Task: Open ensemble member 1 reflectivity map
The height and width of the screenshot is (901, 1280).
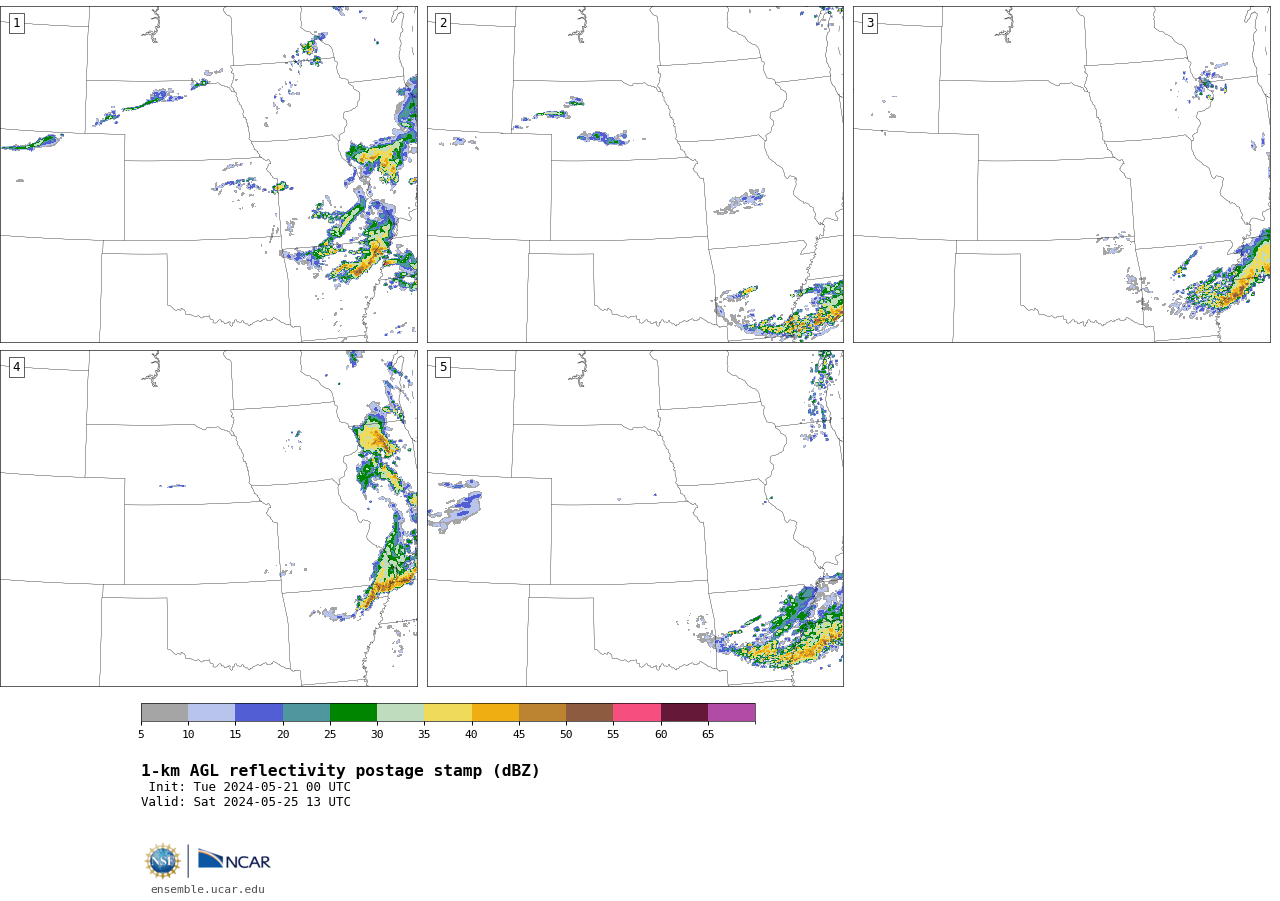Action: point(209,174)
